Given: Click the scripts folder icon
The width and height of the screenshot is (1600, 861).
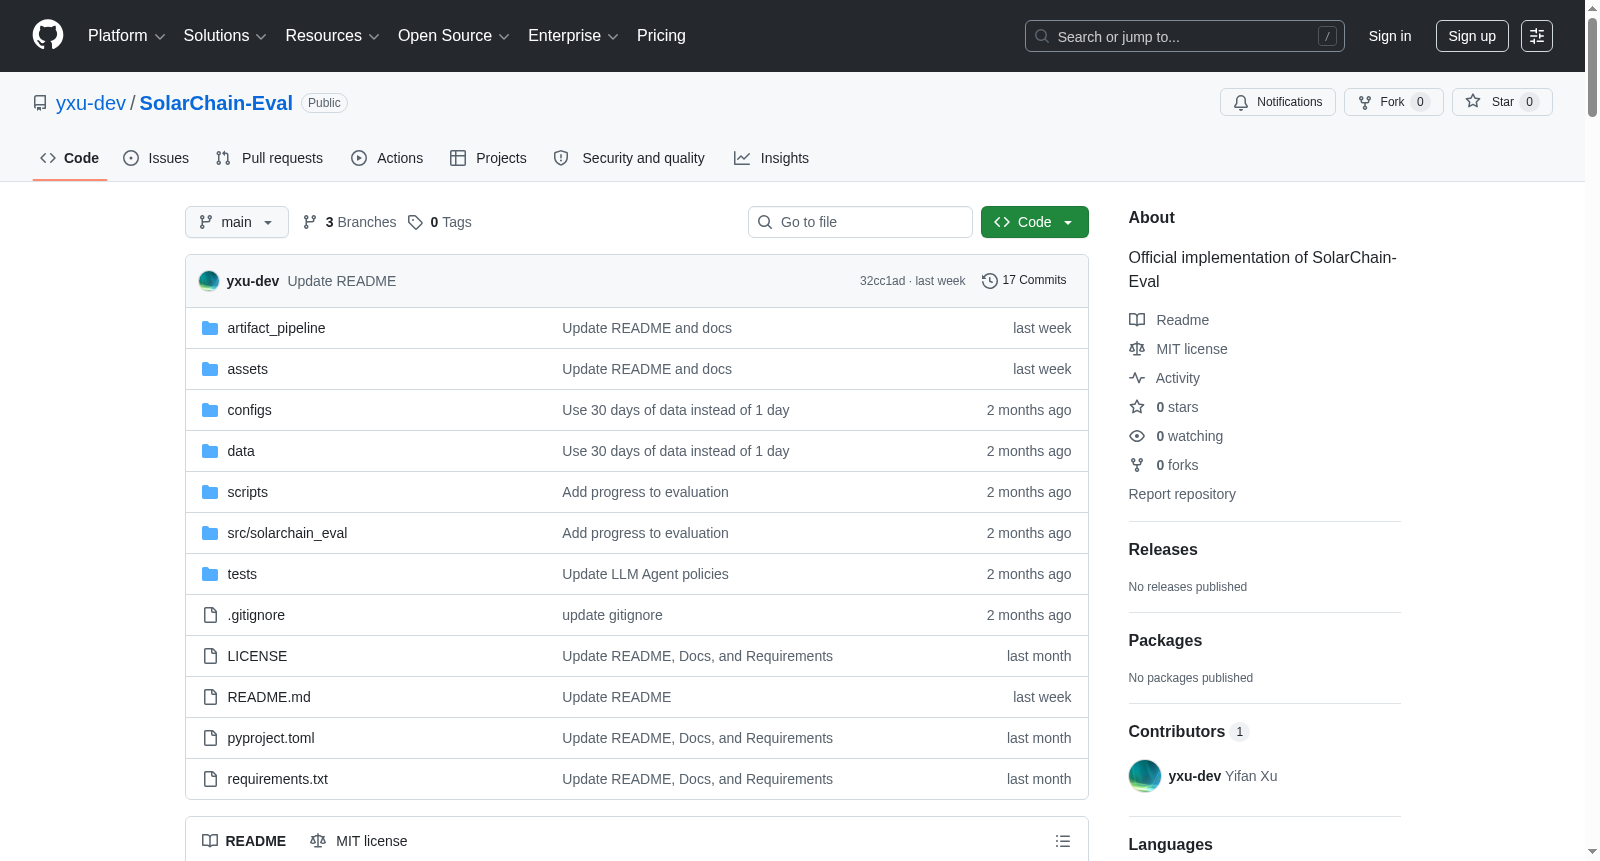Looking at the screenshot, I should (x=210, y=492).
